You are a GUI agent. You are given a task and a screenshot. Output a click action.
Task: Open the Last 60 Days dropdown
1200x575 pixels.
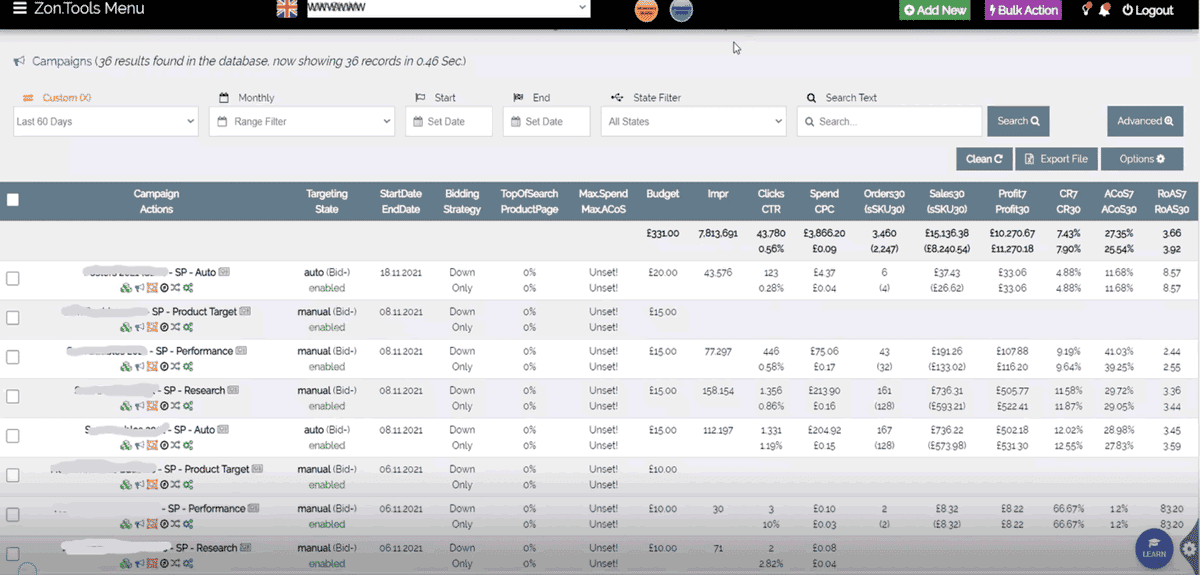pos(106,121)
